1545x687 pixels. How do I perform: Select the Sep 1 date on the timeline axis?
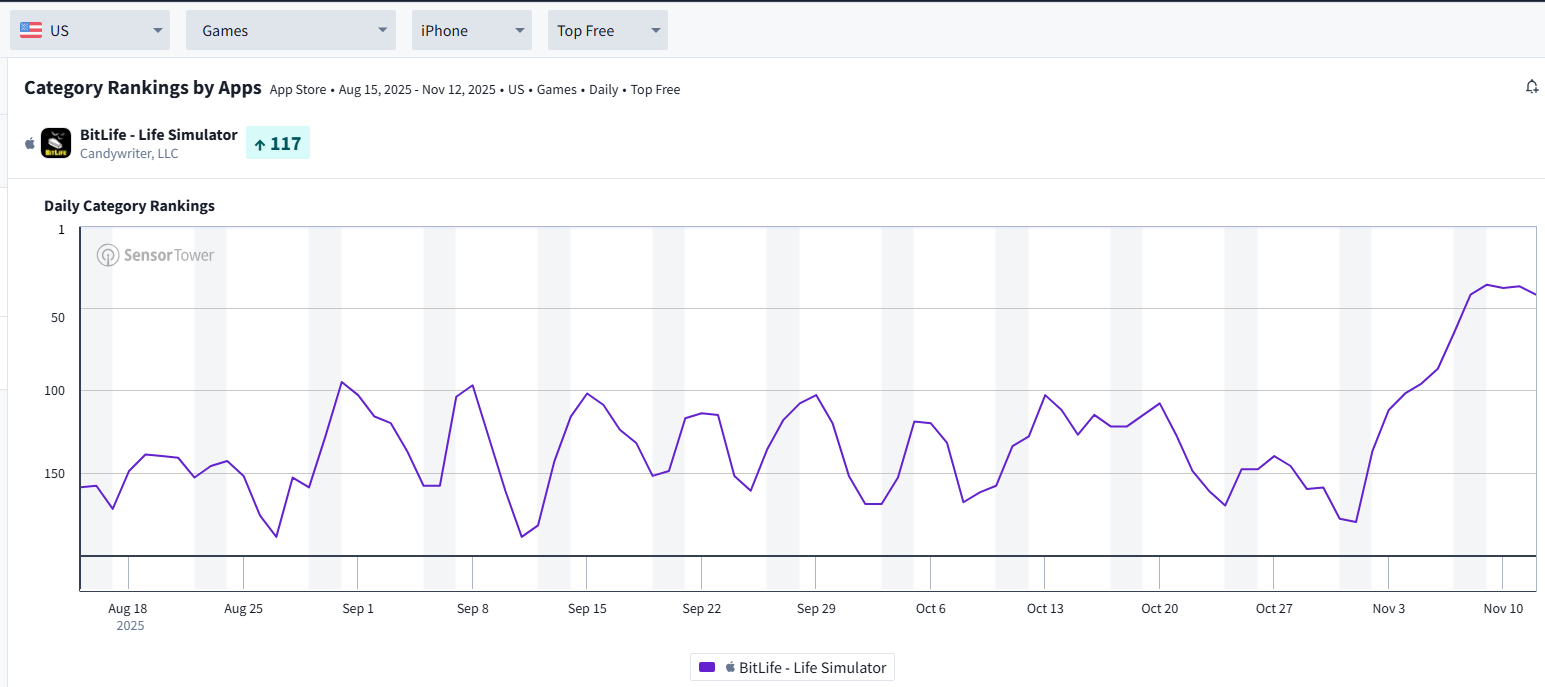tap(357, 608)
